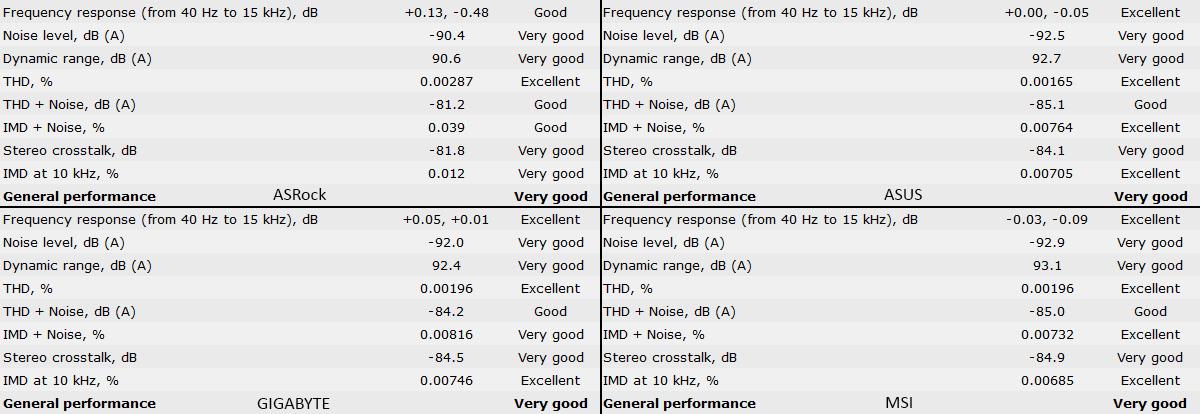Select MSI dynamic range value 93.1
The height and width of the screenshot is (414, 1200).
click(x=1046, y=266)
